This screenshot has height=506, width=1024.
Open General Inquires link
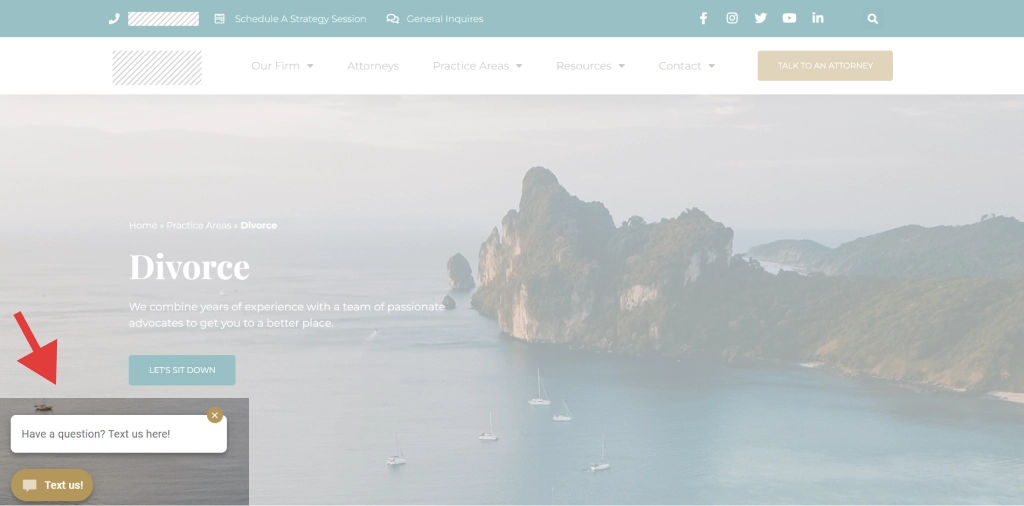(445, 19)
